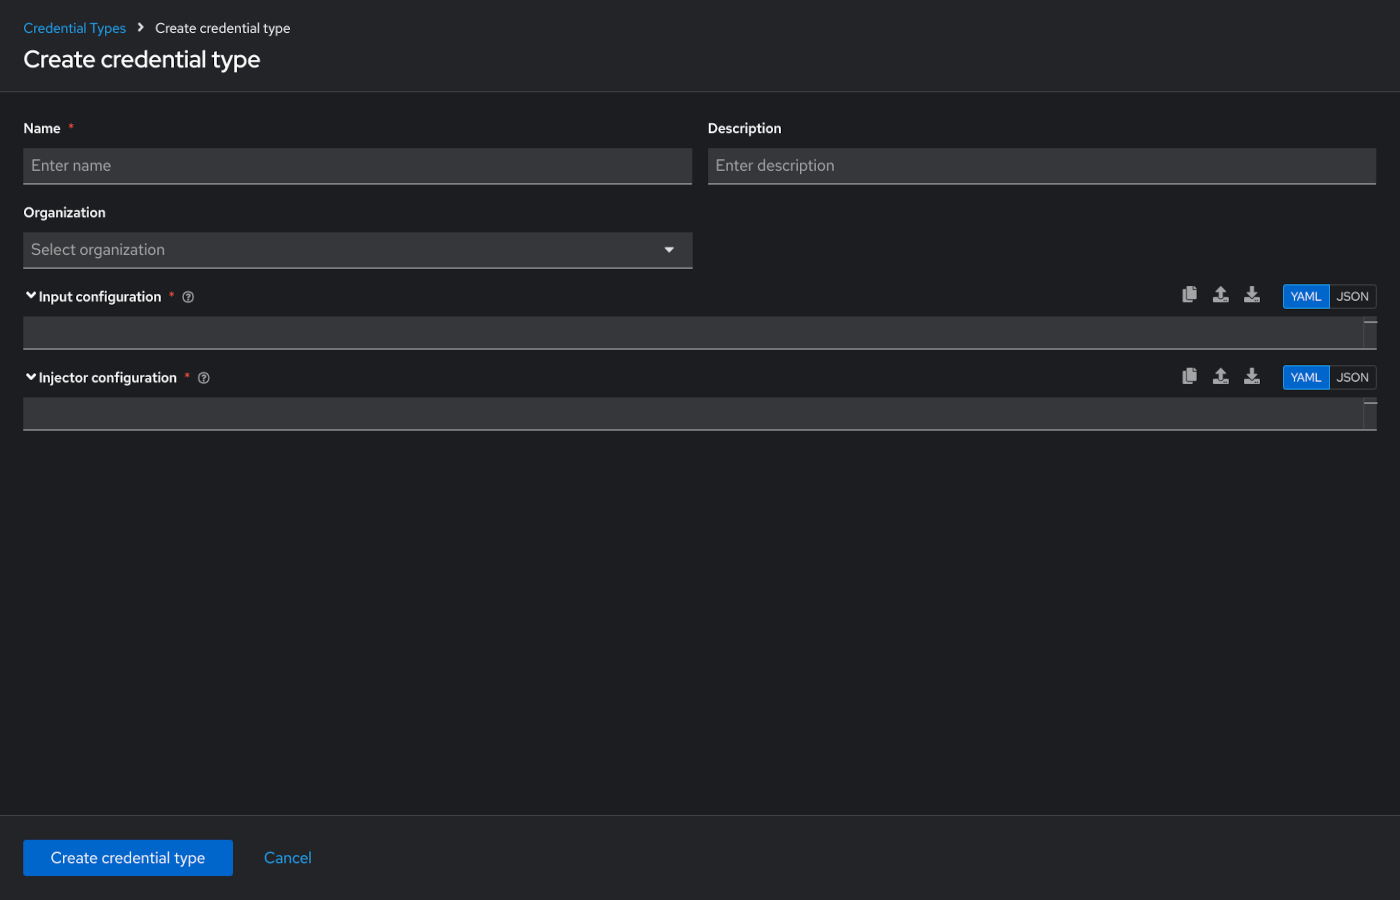Download the Injector configuration file

(x=1251, y=376)
